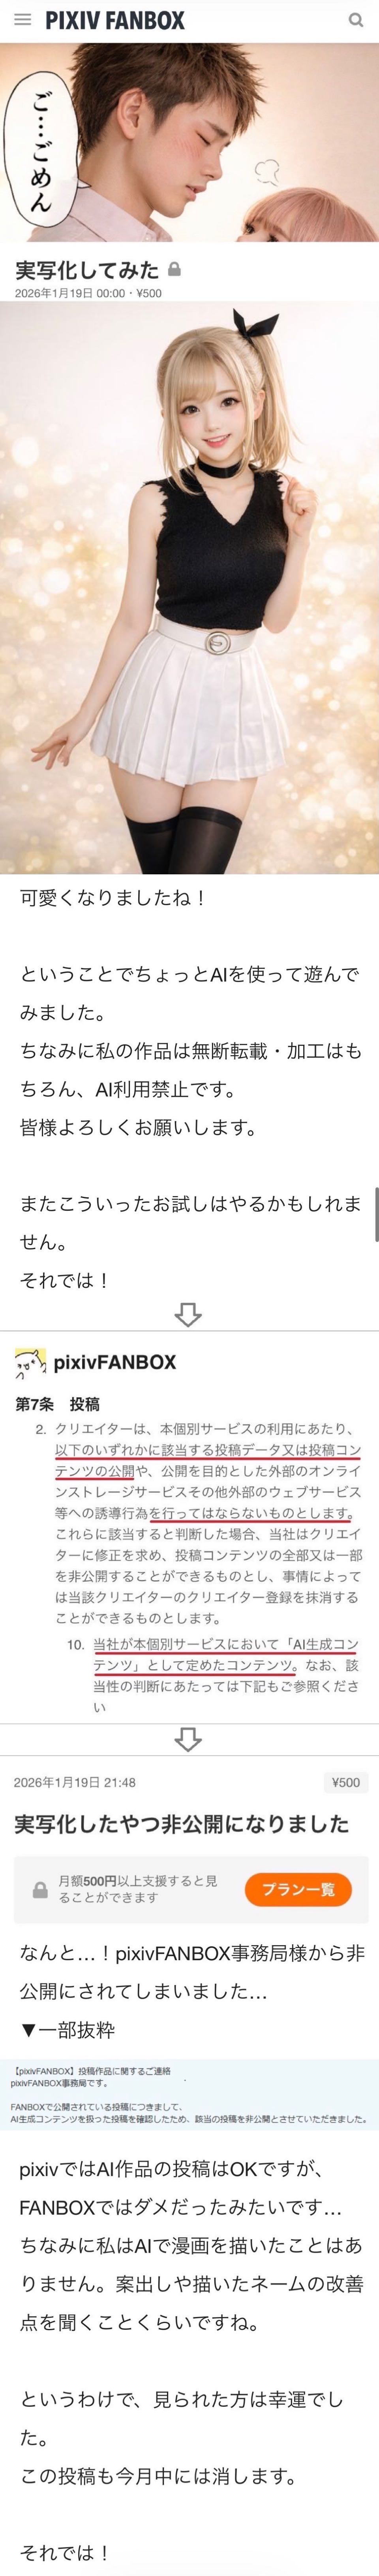Viewport: 379px width, 2576px height.
Task: Open the PIXIV FANBOX logo link
Action: click(x=115, y=20)
